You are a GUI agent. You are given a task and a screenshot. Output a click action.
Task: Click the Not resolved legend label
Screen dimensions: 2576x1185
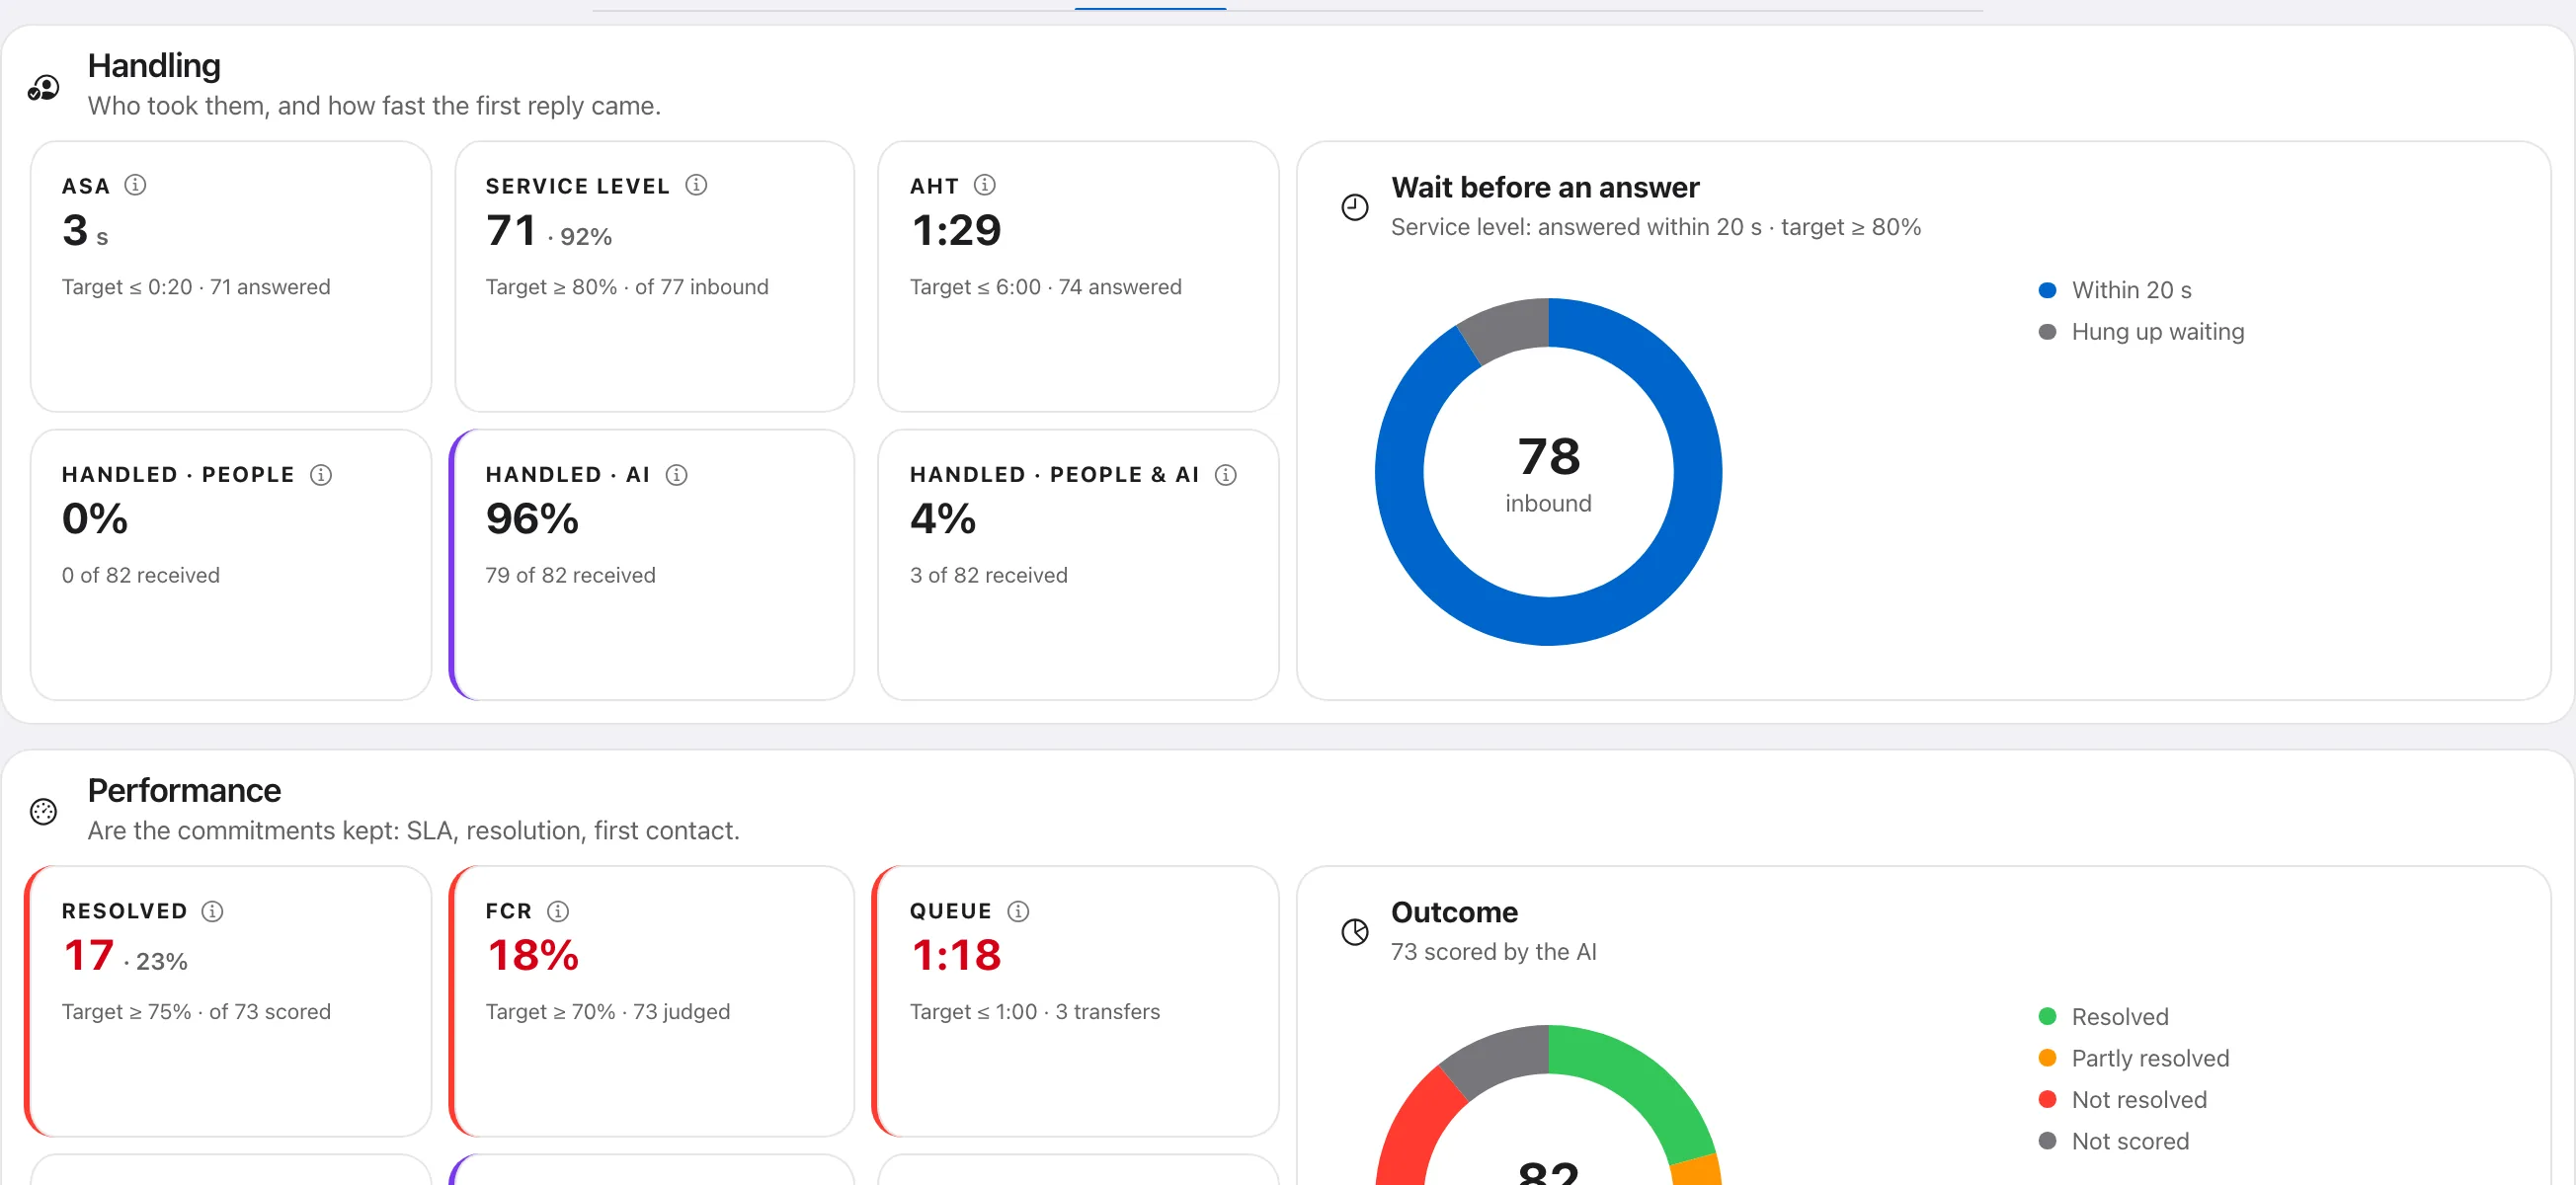(x=2138, y=1099)
